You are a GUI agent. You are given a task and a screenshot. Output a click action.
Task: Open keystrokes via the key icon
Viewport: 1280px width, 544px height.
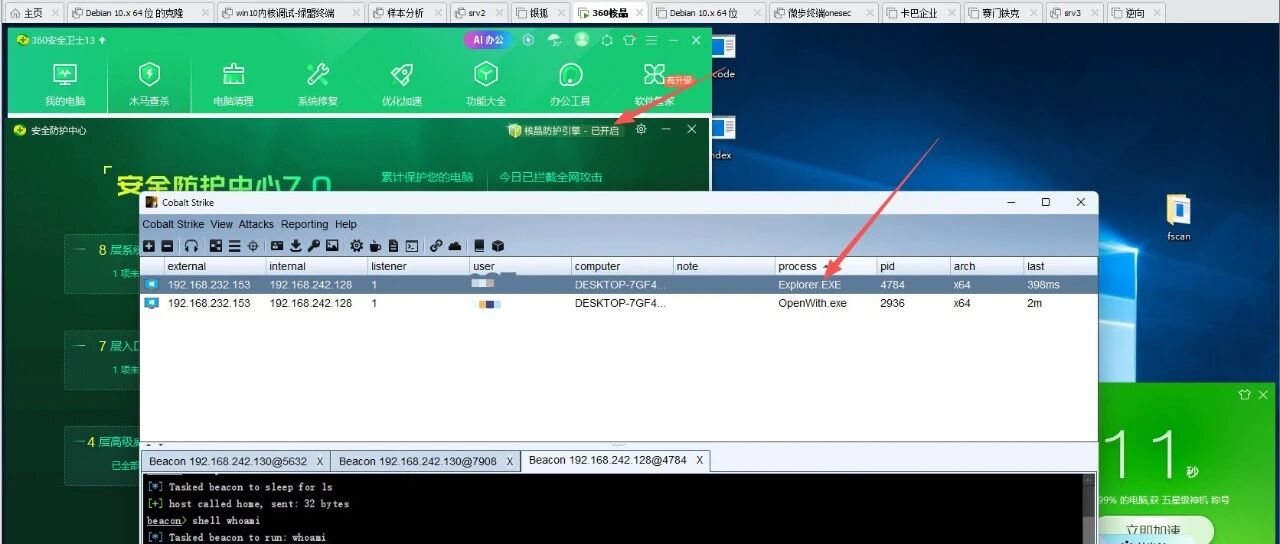(313, 246)
